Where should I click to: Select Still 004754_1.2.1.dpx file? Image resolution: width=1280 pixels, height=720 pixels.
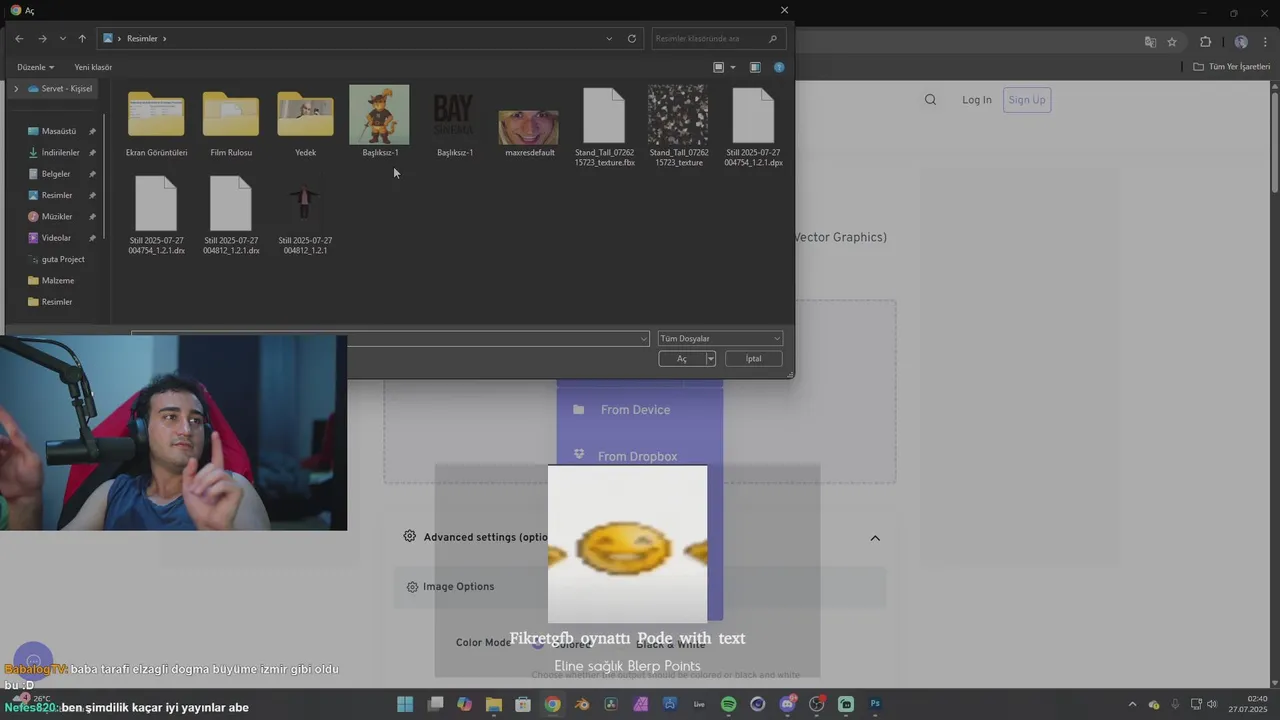pyautogui.click(x=753, y=126)
